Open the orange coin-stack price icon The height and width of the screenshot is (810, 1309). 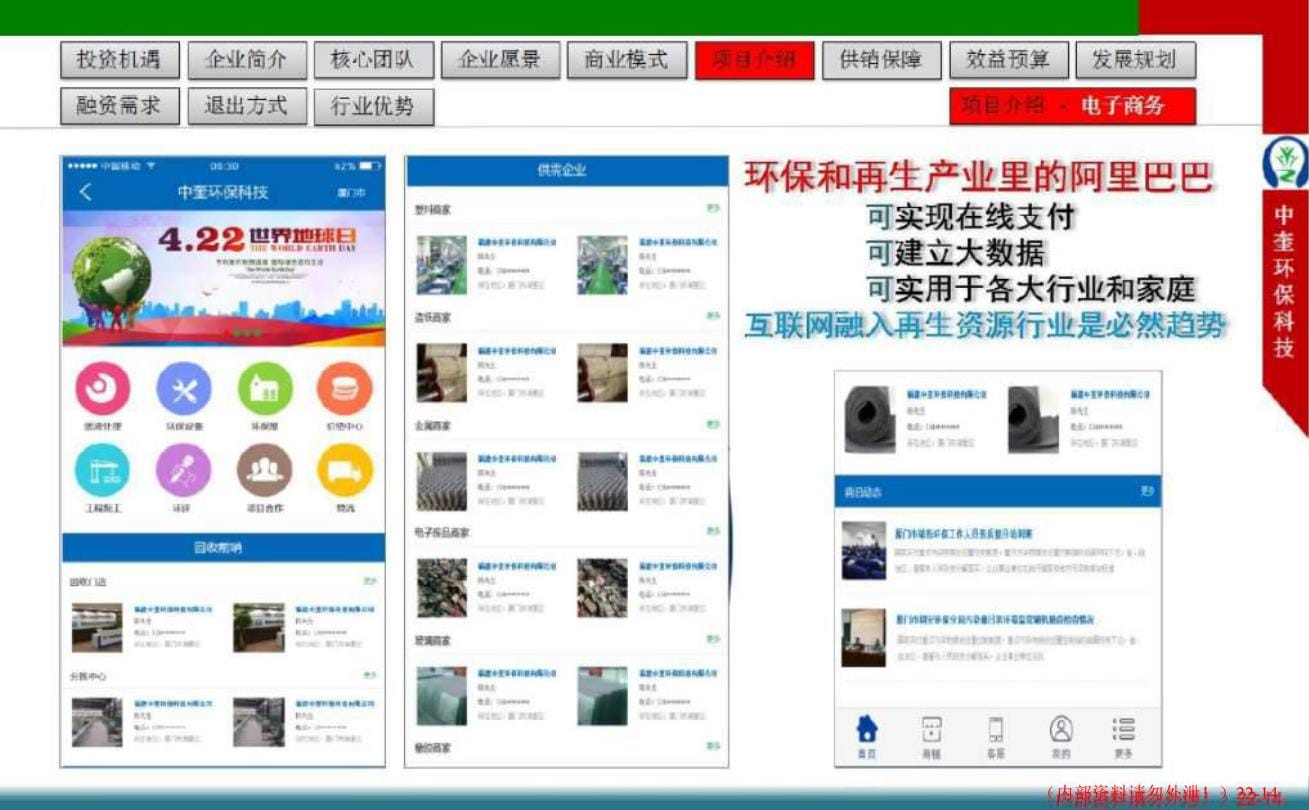tap(345, 389)
